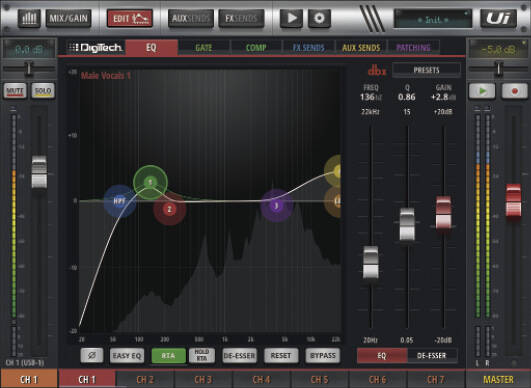The height and width of the screenshot is (388, 531).
Task: Click the red record button
Action: pos(514,91)
